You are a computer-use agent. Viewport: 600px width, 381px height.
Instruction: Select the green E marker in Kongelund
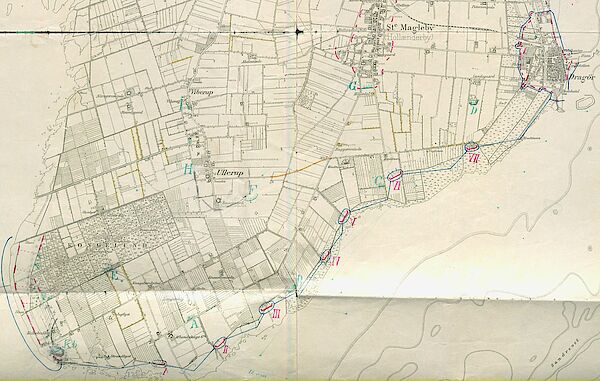click(x=114, y=276)
